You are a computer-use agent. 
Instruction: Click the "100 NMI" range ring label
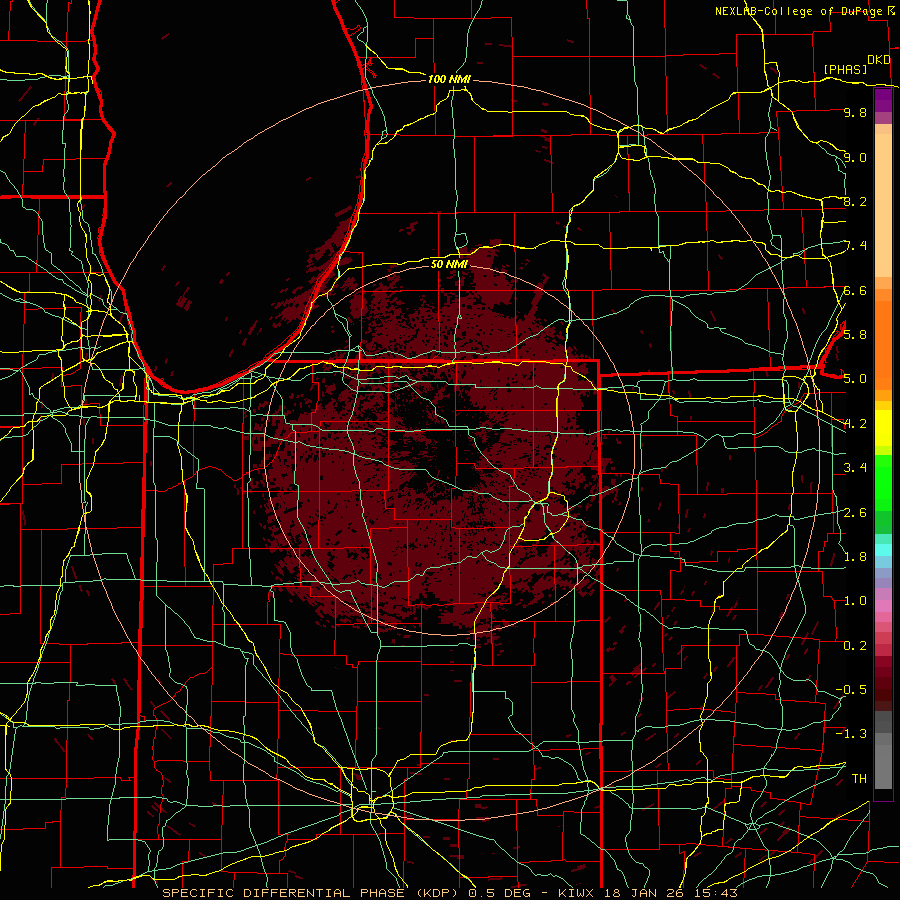pos(449,79)
